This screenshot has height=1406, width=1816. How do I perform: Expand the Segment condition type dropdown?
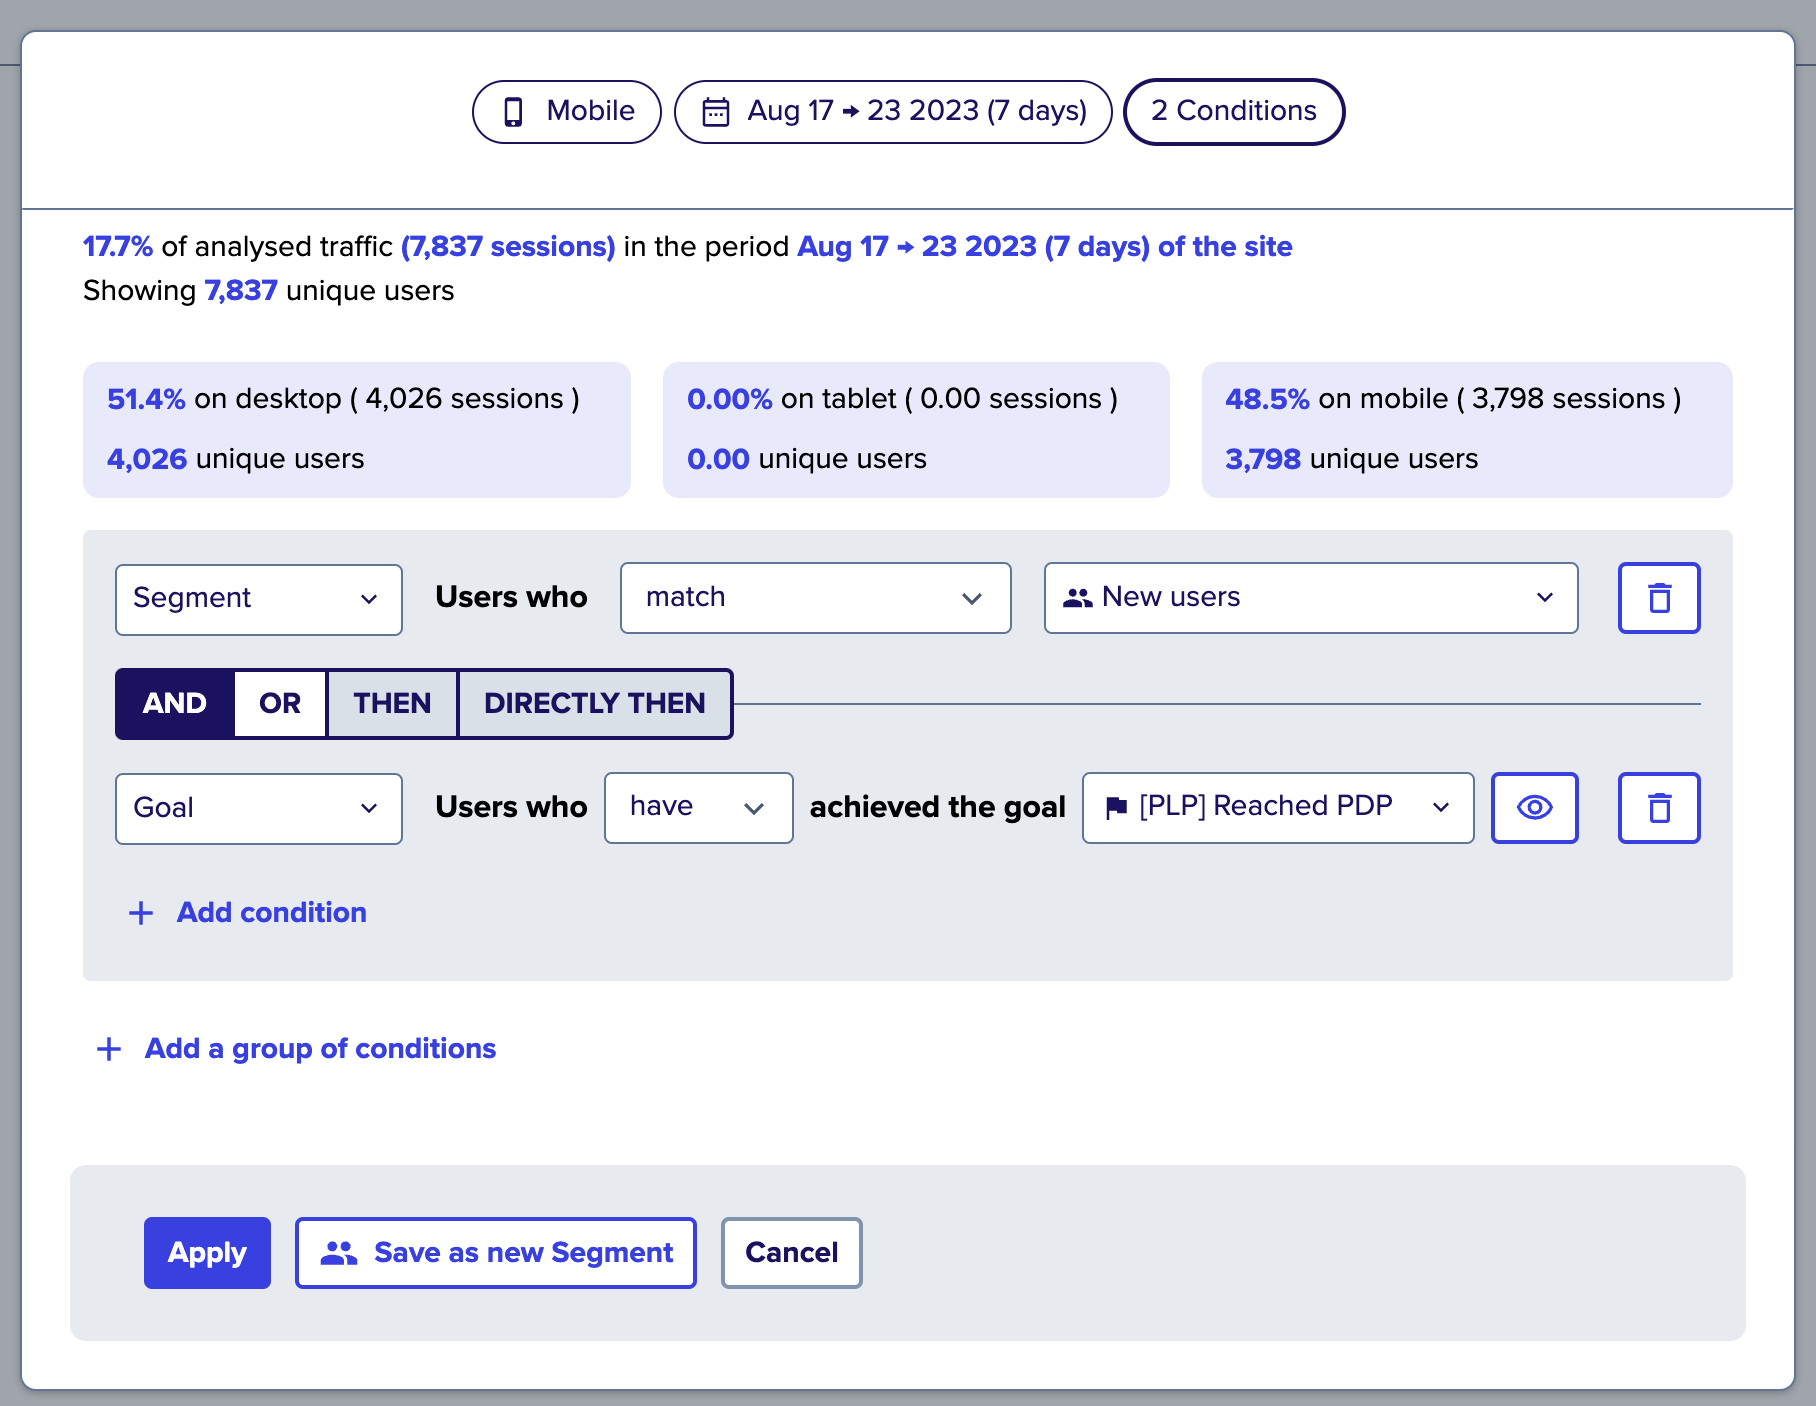[259, 599]
